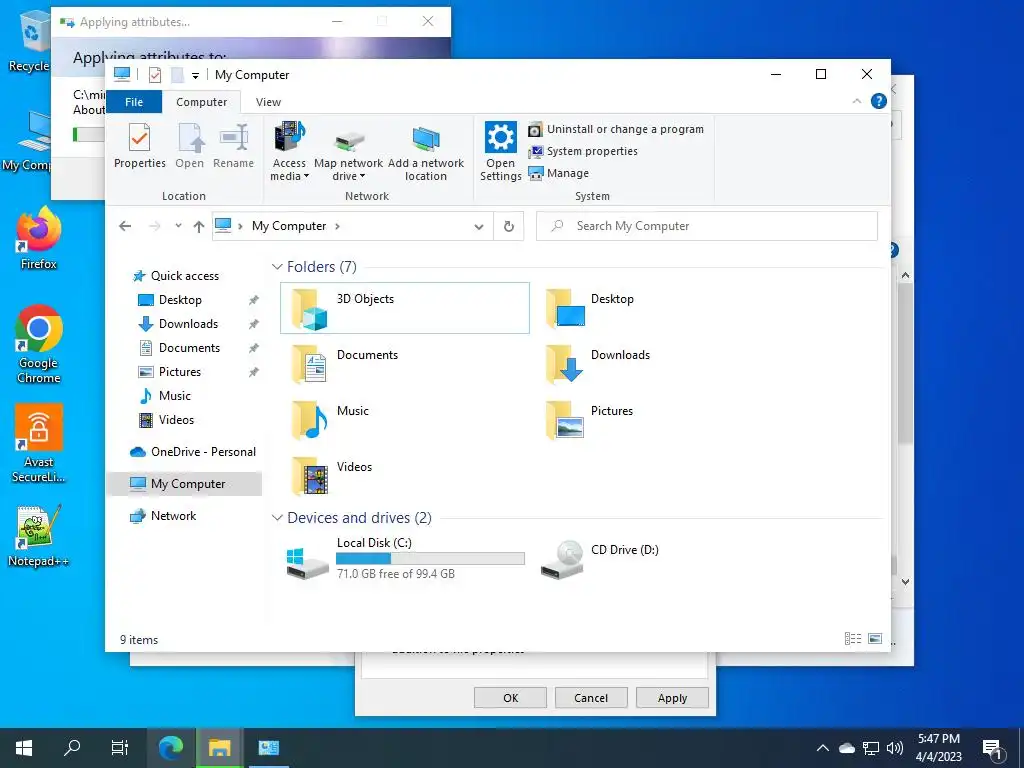Click Uninstall or change a program
This screenshot has width=1024, height=768.
[616, 129]
